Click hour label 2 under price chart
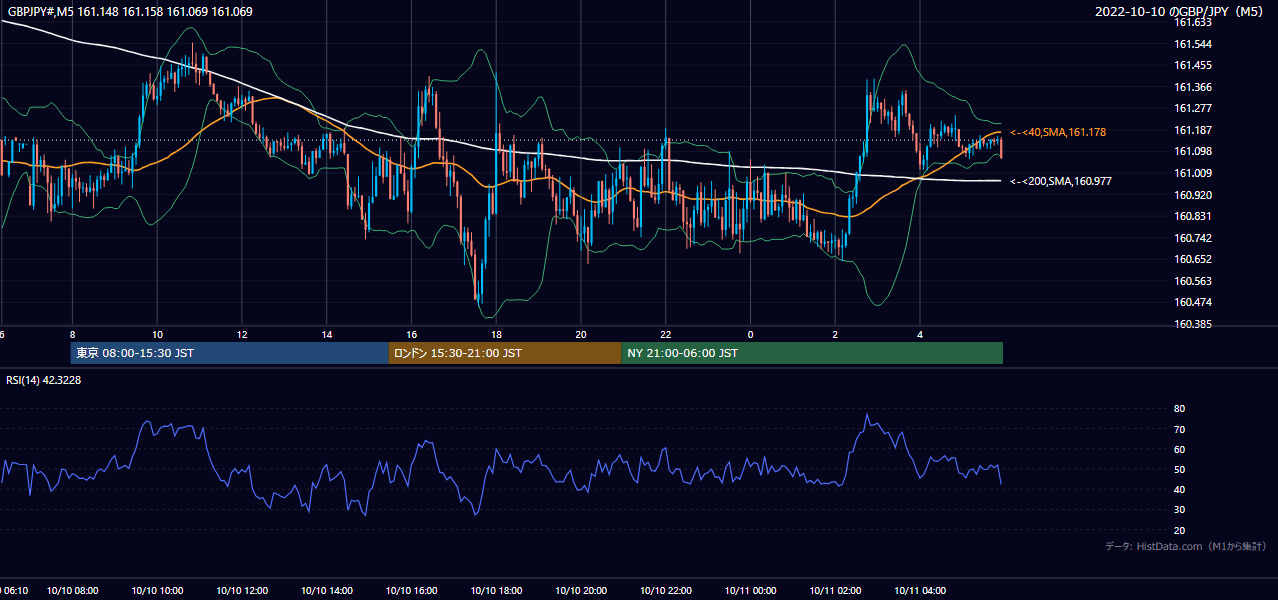The image size is (1278, 600). click(x=836, y=334)
